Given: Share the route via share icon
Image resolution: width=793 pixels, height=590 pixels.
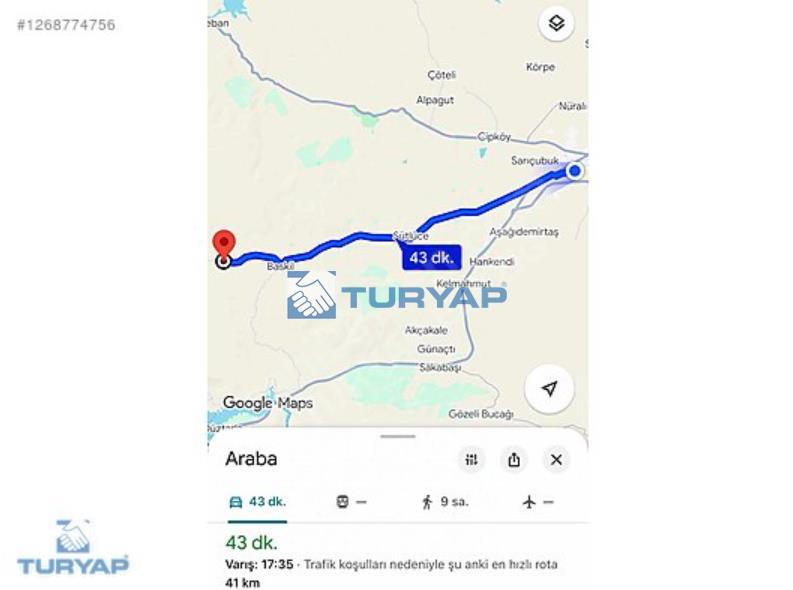Looking at the screenshot, I should click(x=514, y=460).
